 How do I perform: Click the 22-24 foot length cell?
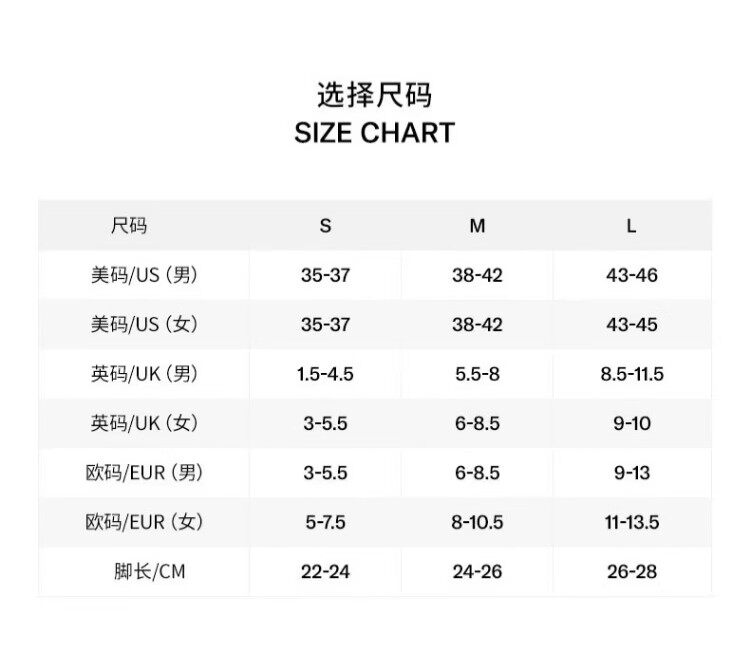coord(325,572)
